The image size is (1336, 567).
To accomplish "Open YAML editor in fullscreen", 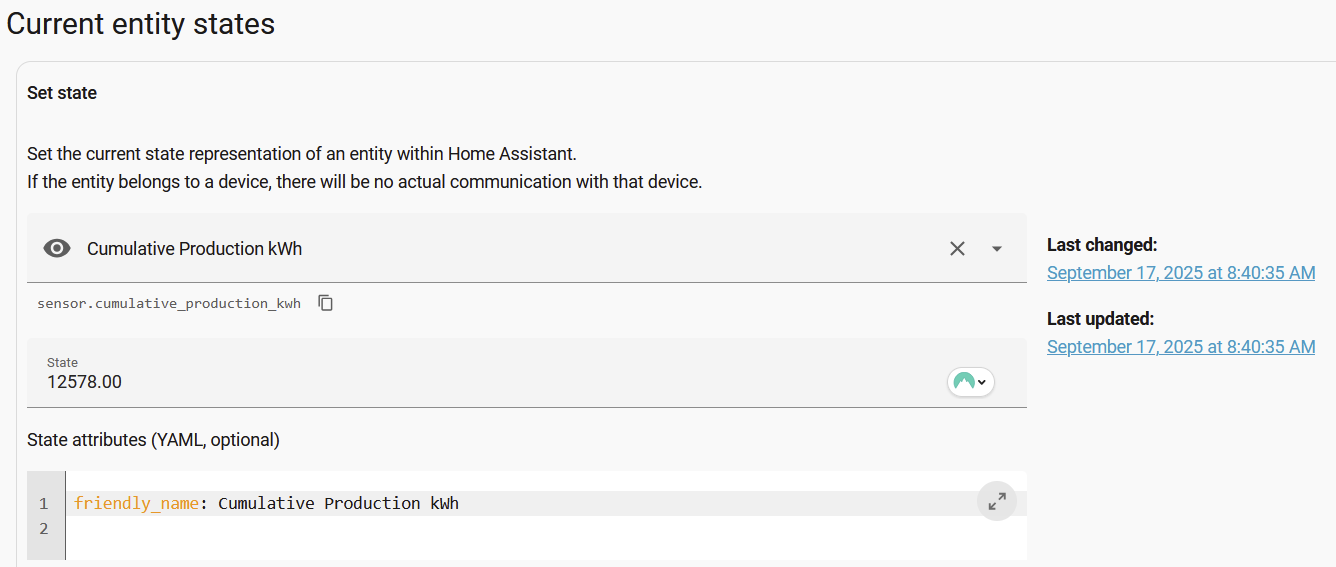I will (996, 502).
